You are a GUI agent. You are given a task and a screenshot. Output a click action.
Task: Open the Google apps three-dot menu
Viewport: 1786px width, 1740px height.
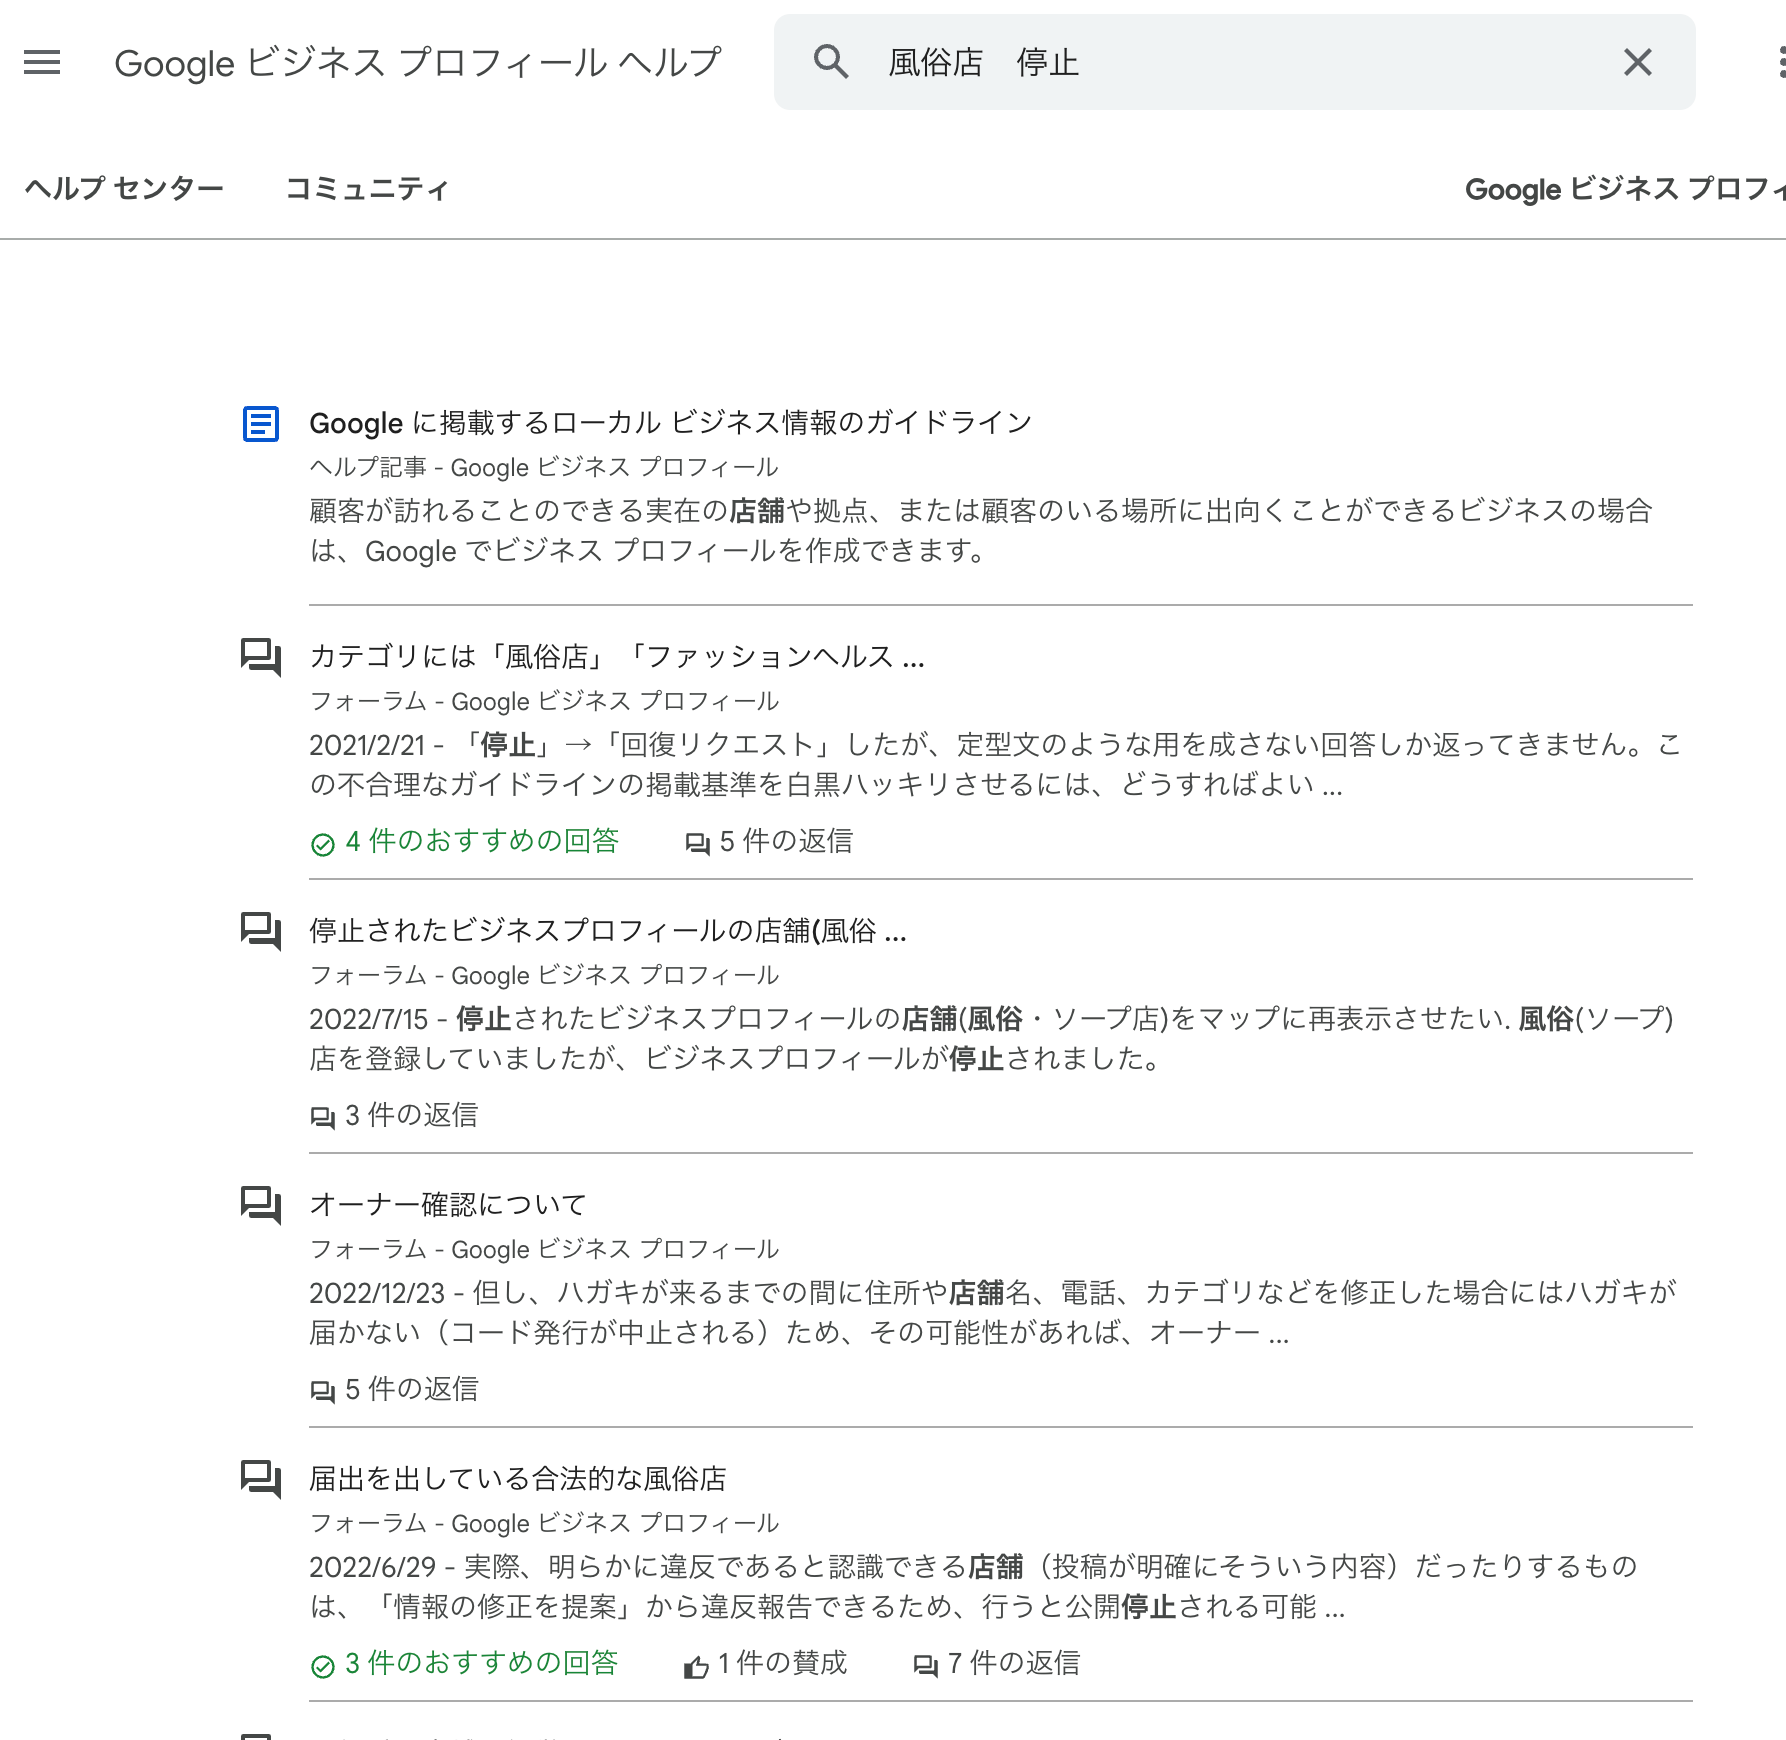pos(1780,62)
